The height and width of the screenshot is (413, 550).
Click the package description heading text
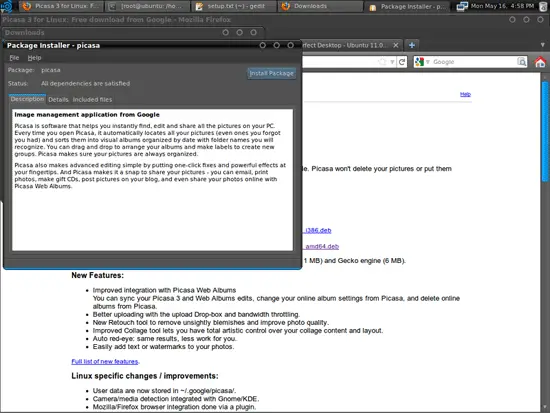pyautogui.click(x=87, y=115)
